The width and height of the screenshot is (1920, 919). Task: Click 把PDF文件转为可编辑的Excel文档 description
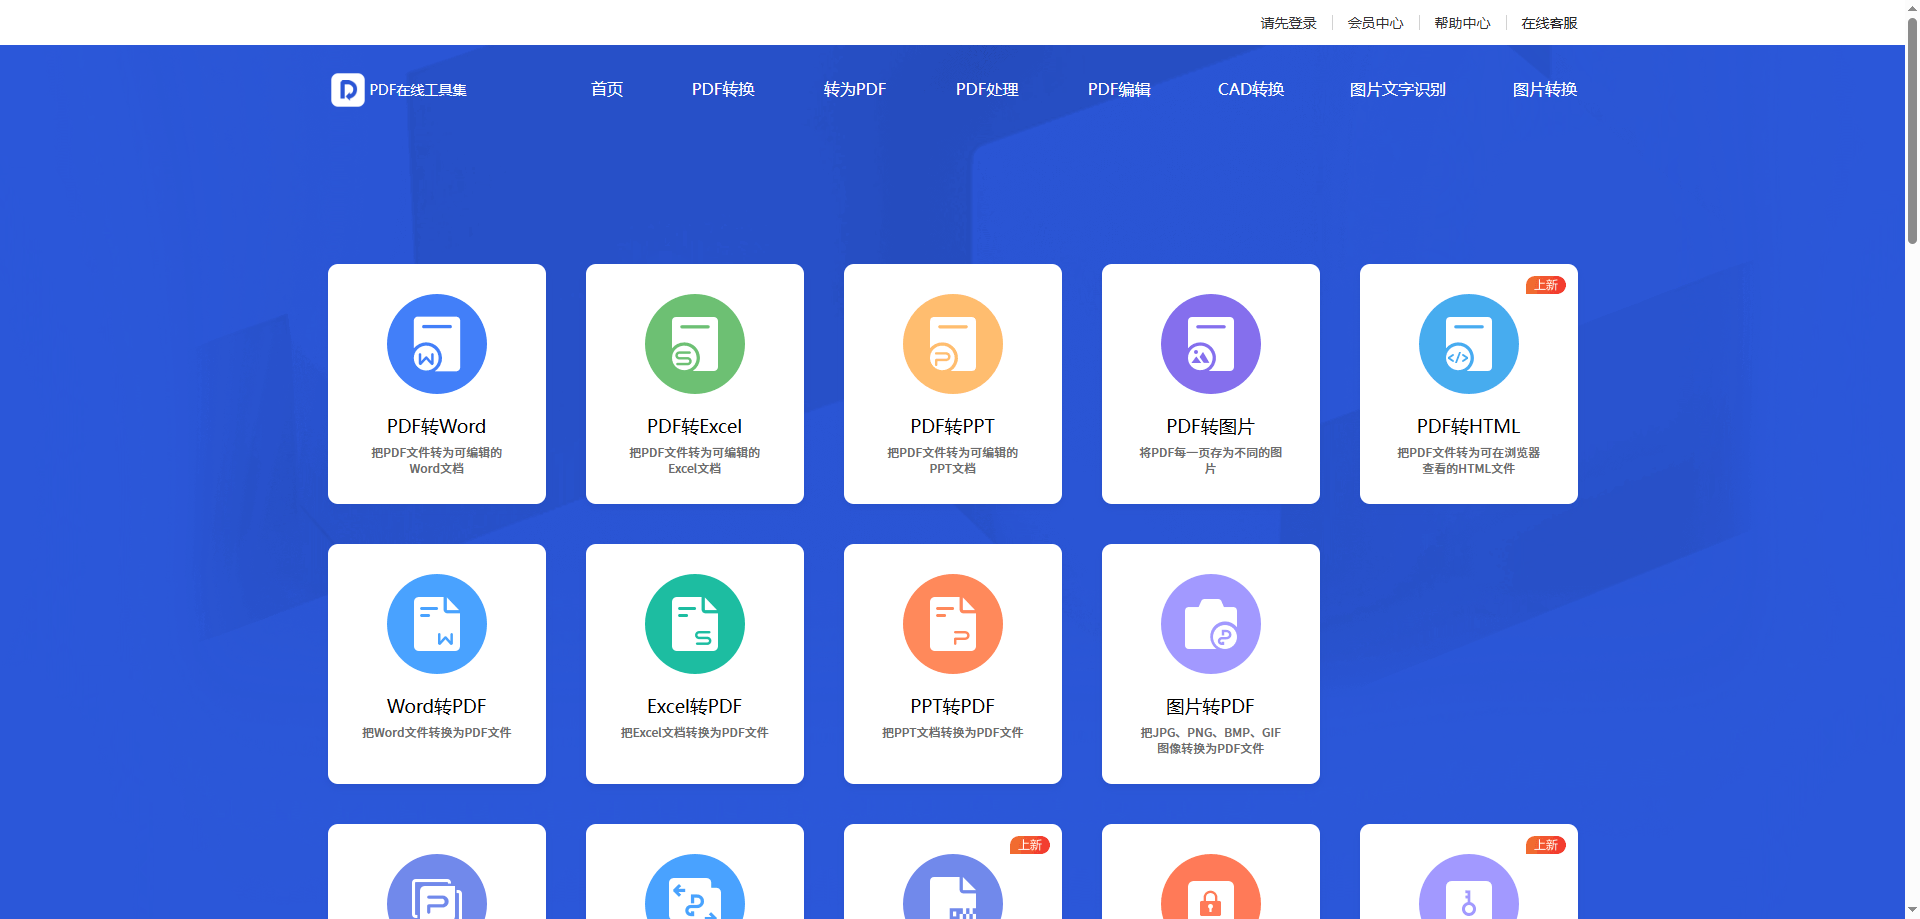(695, 460)
